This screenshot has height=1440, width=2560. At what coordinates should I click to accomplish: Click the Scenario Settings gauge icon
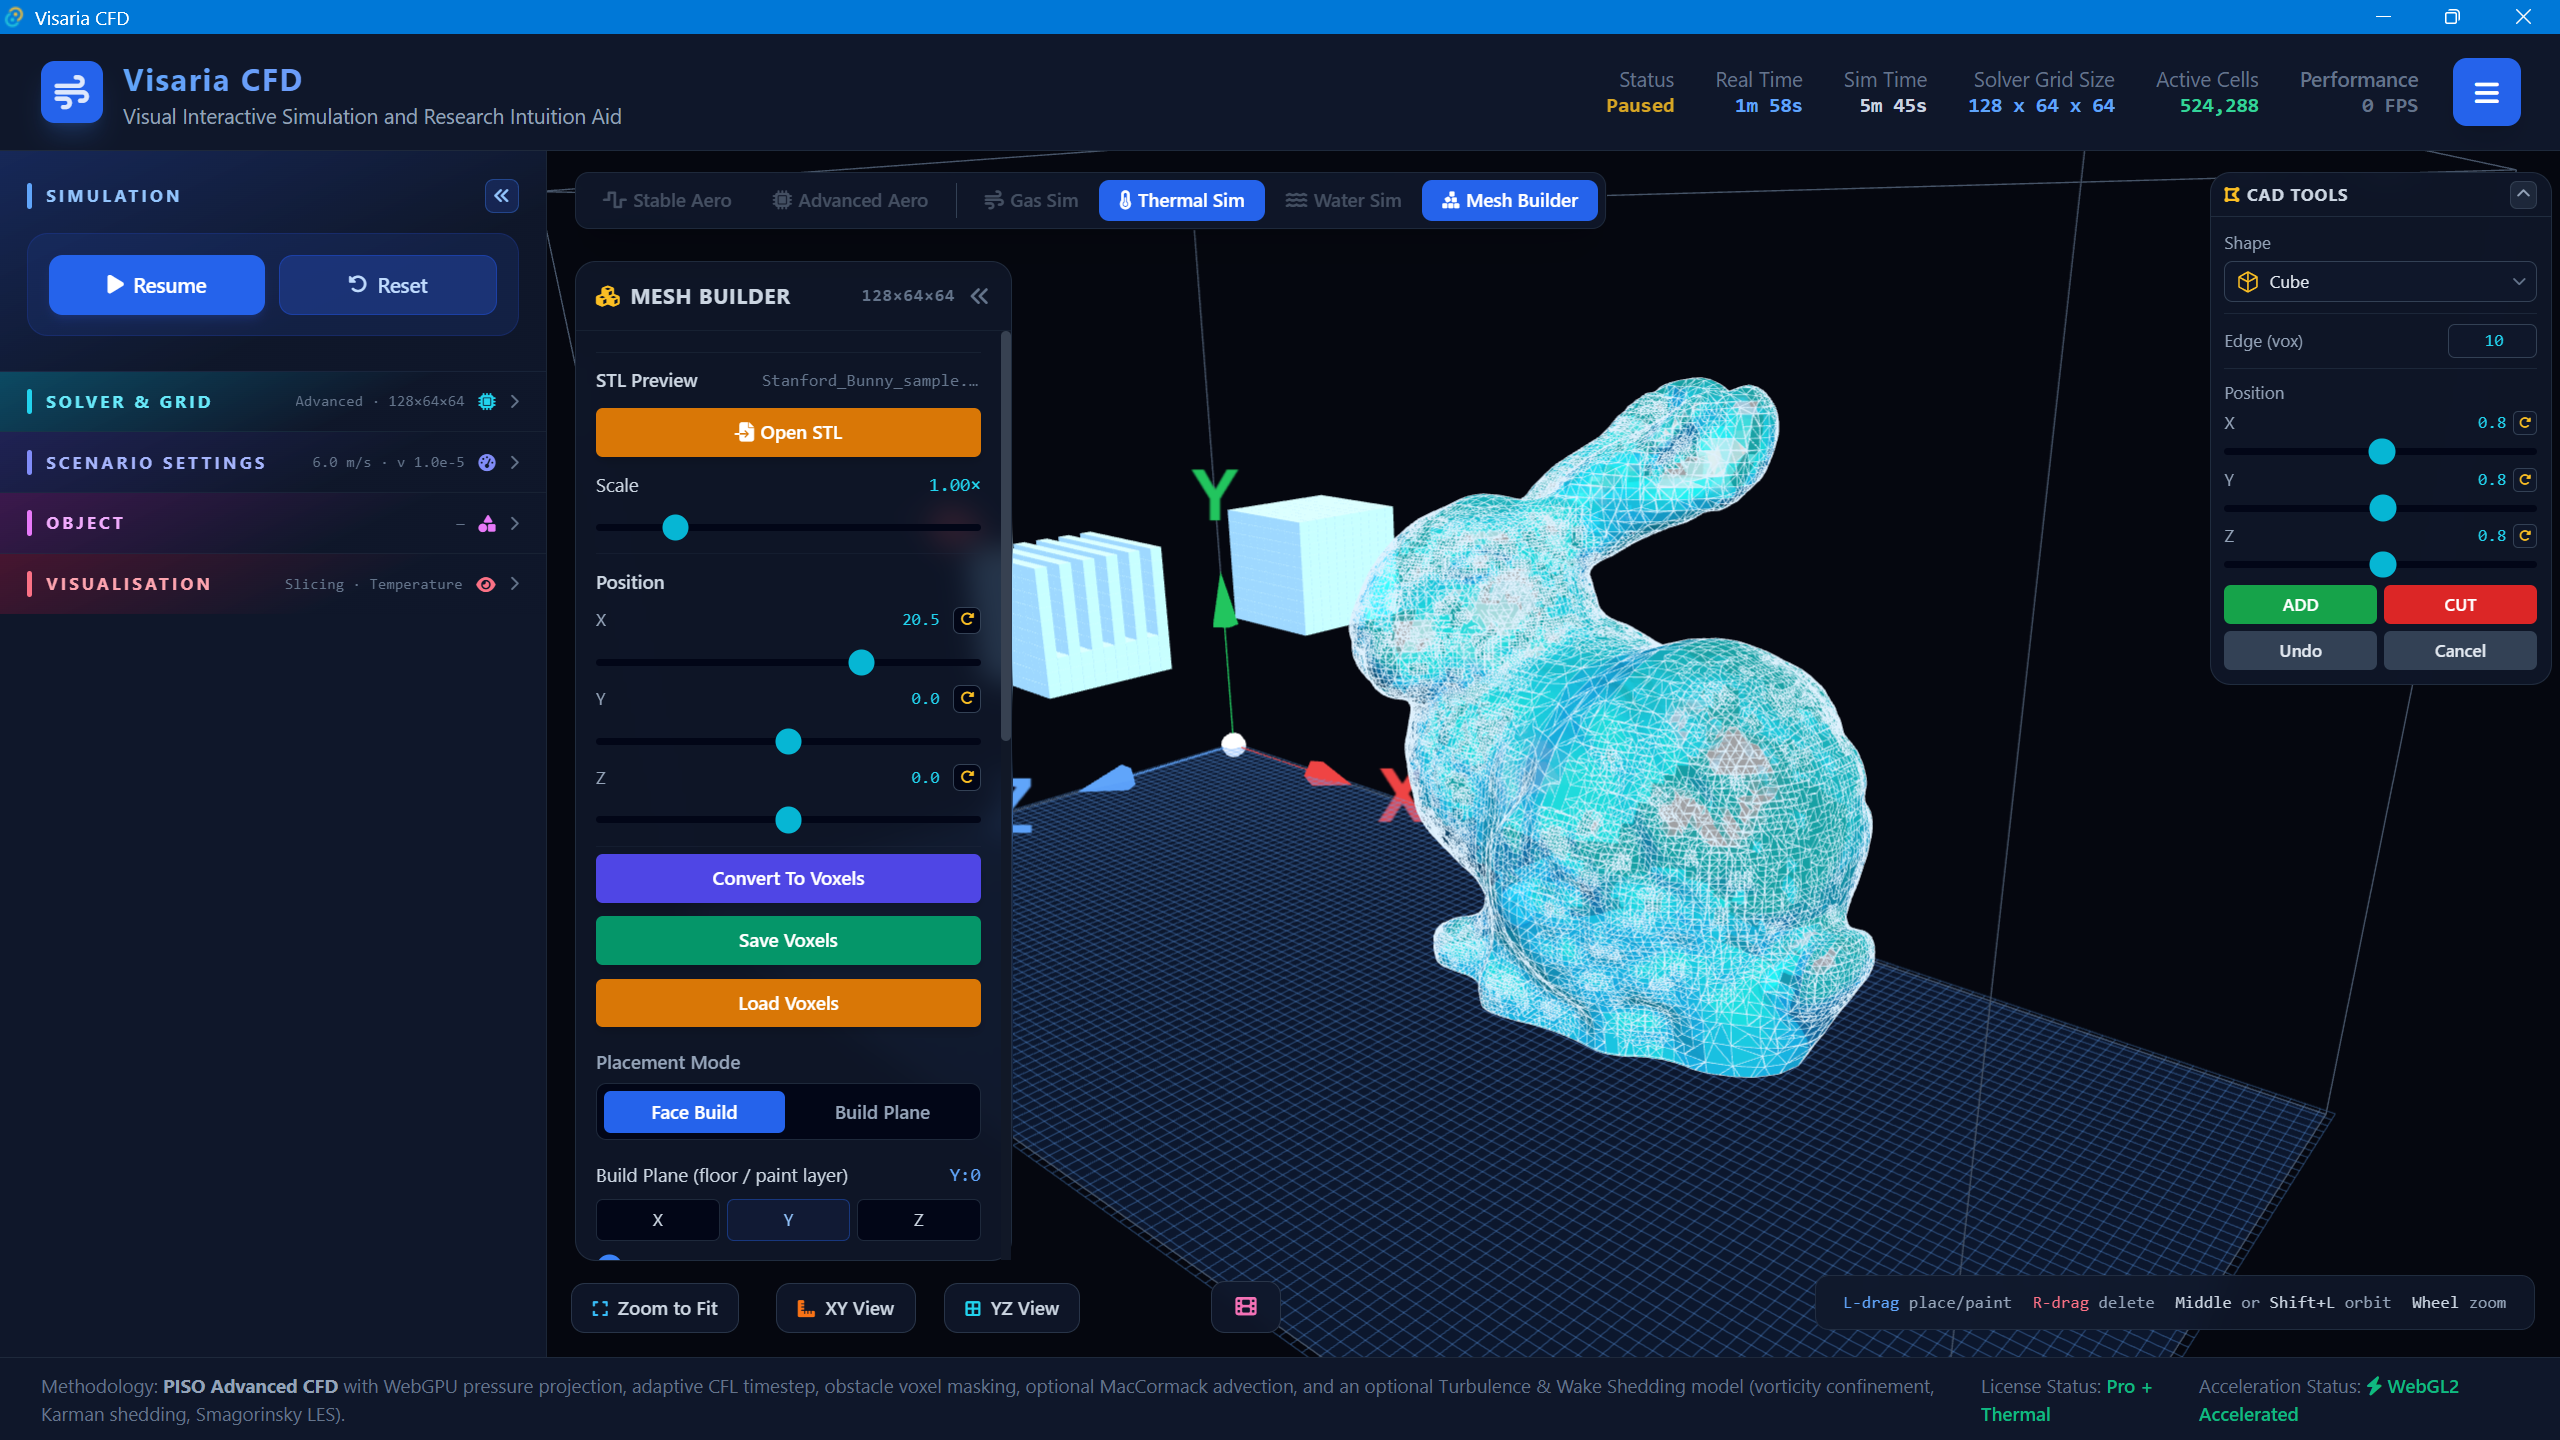click(487, 462)
